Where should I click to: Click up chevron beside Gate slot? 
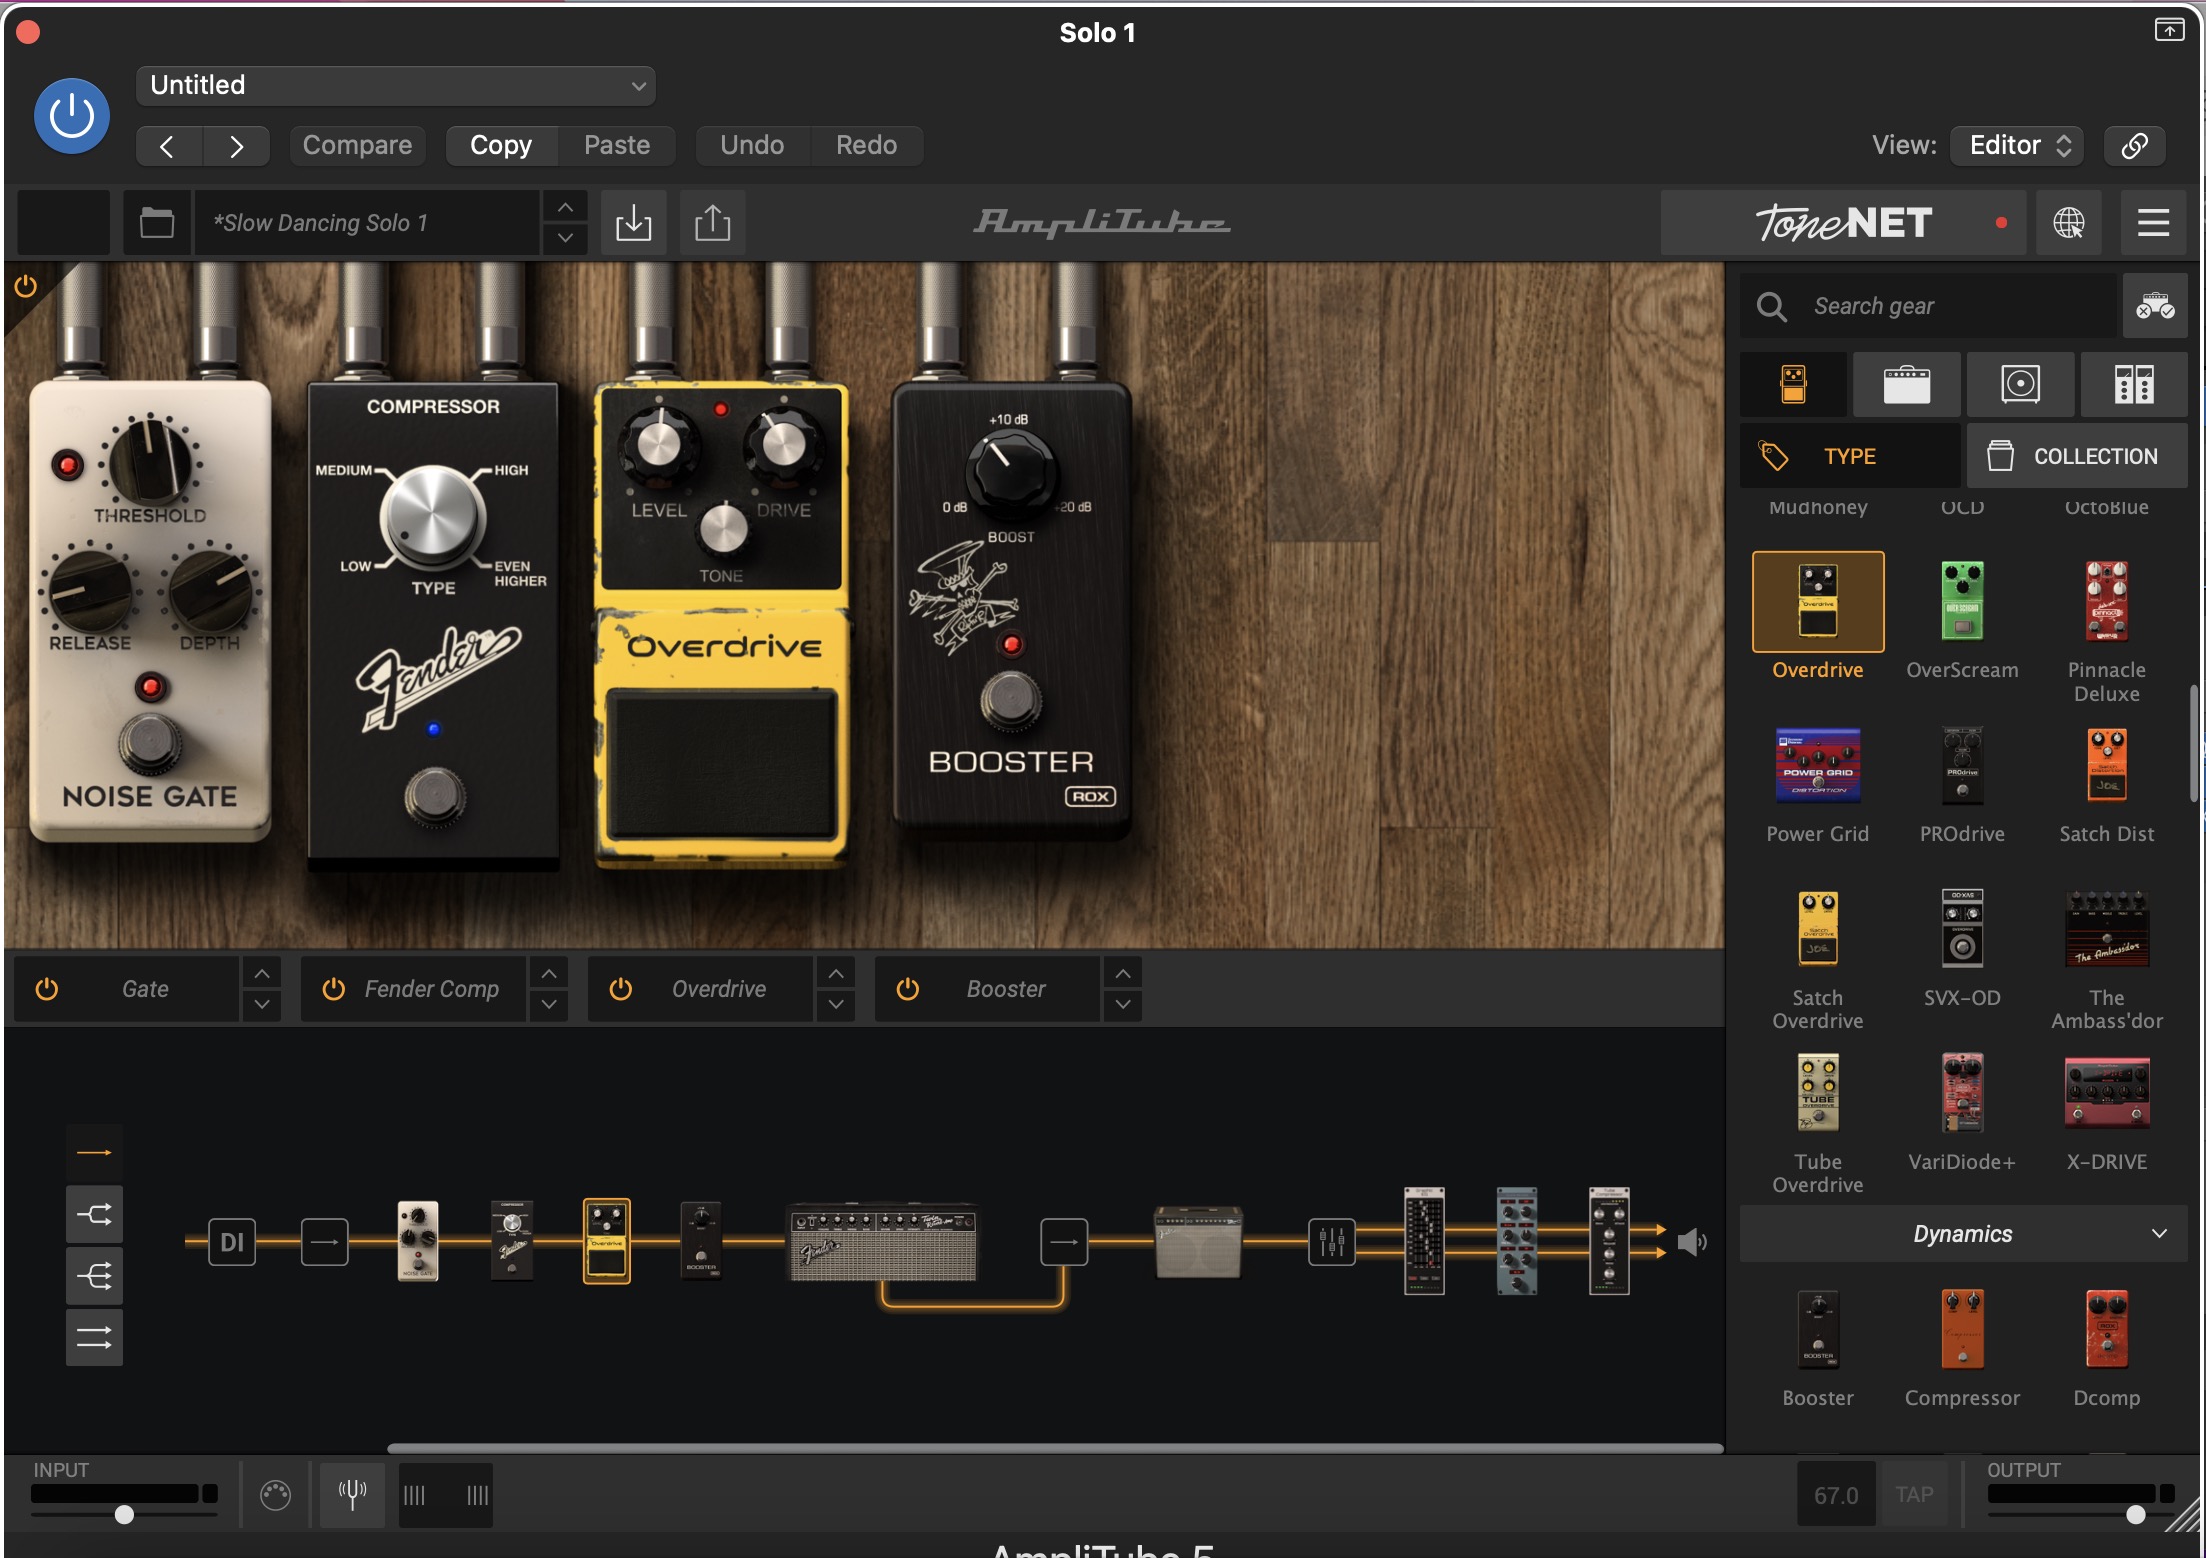click(261, 973)
